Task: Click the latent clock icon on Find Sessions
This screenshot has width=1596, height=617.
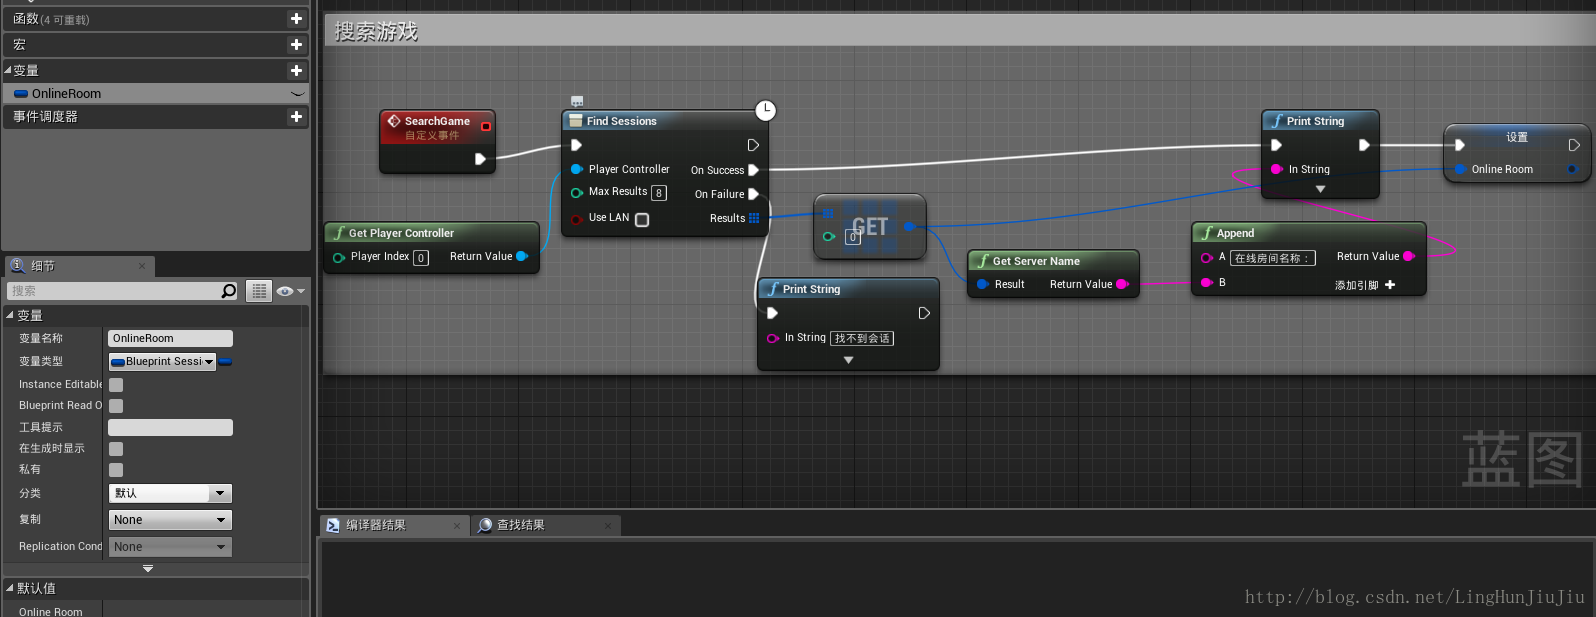Action: click(765, 110)
